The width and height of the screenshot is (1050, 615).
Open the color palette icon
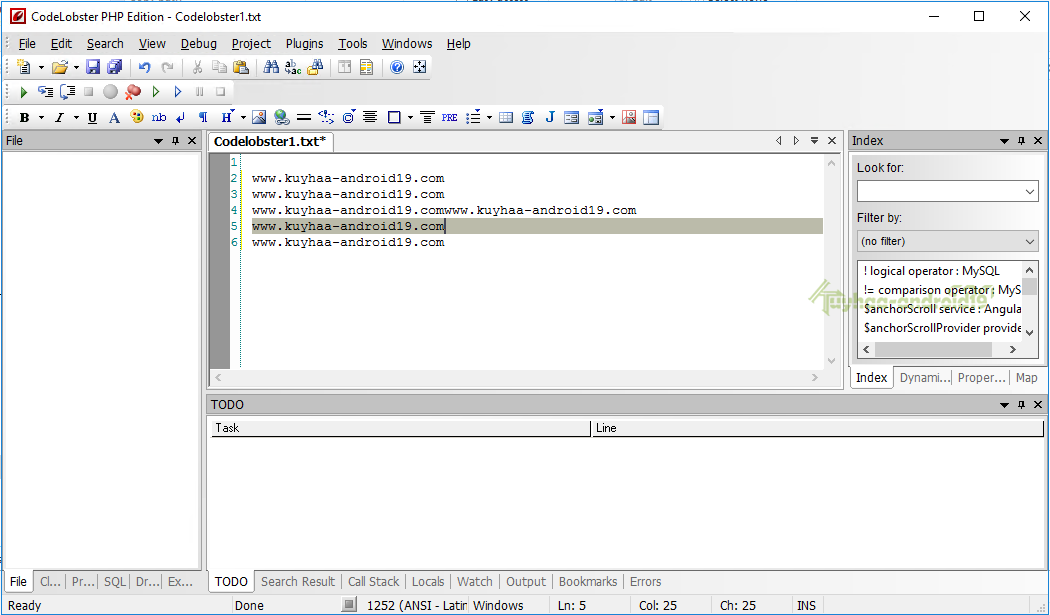pos(137,118)
